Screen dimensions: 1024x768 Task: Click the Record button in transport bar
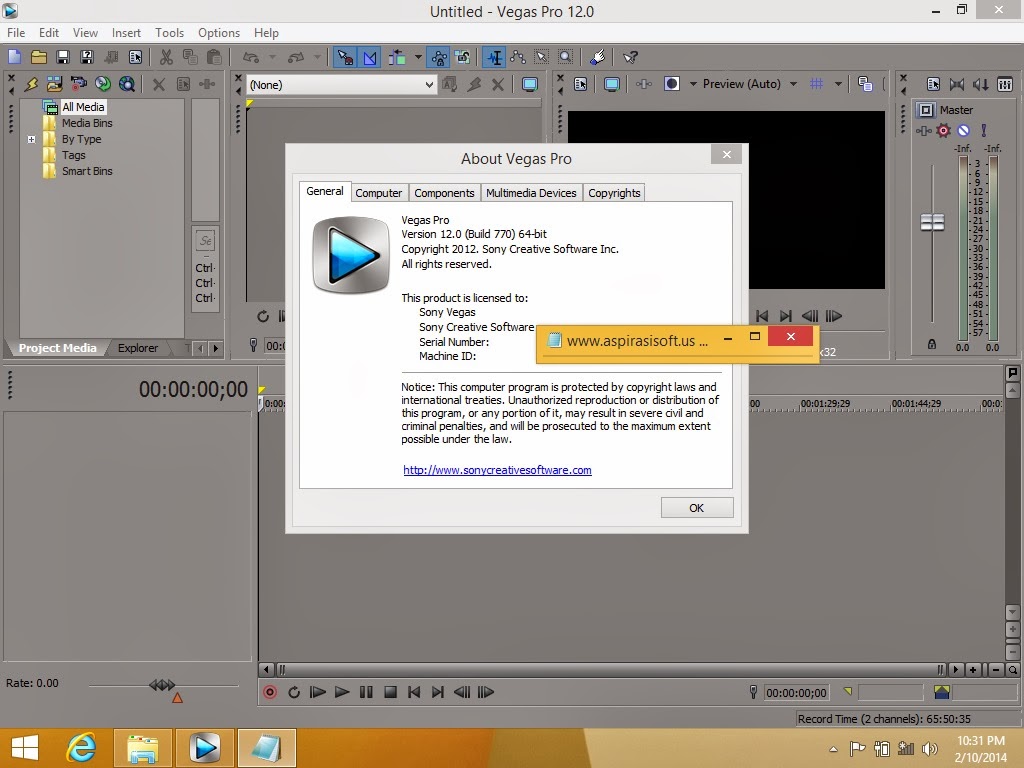(270, 692)
